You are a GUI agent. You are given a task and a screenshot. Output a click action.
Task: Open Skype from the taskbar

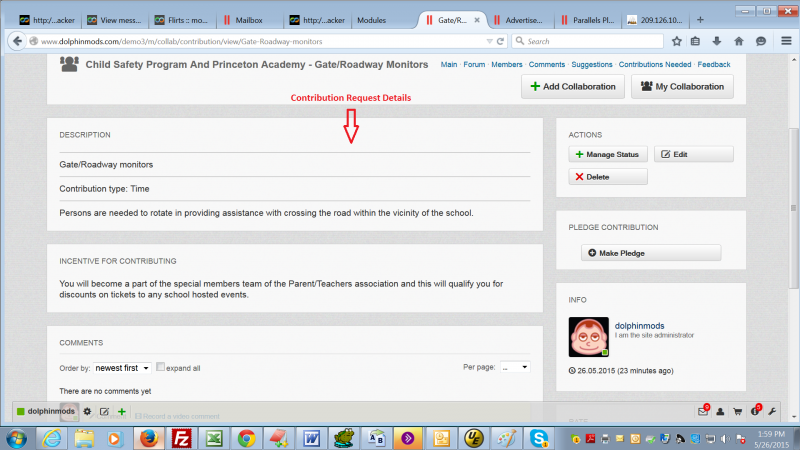pos(539,438)
